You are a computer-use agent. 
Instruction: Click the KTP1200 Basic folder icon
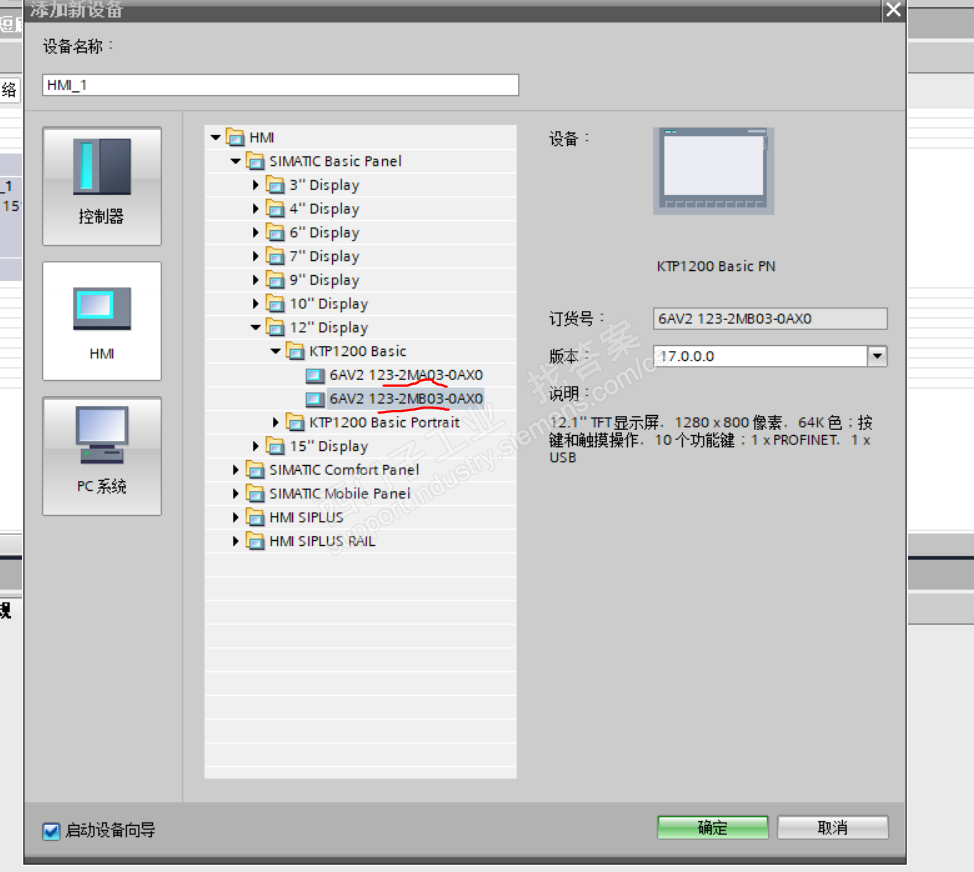click(295, 351)
